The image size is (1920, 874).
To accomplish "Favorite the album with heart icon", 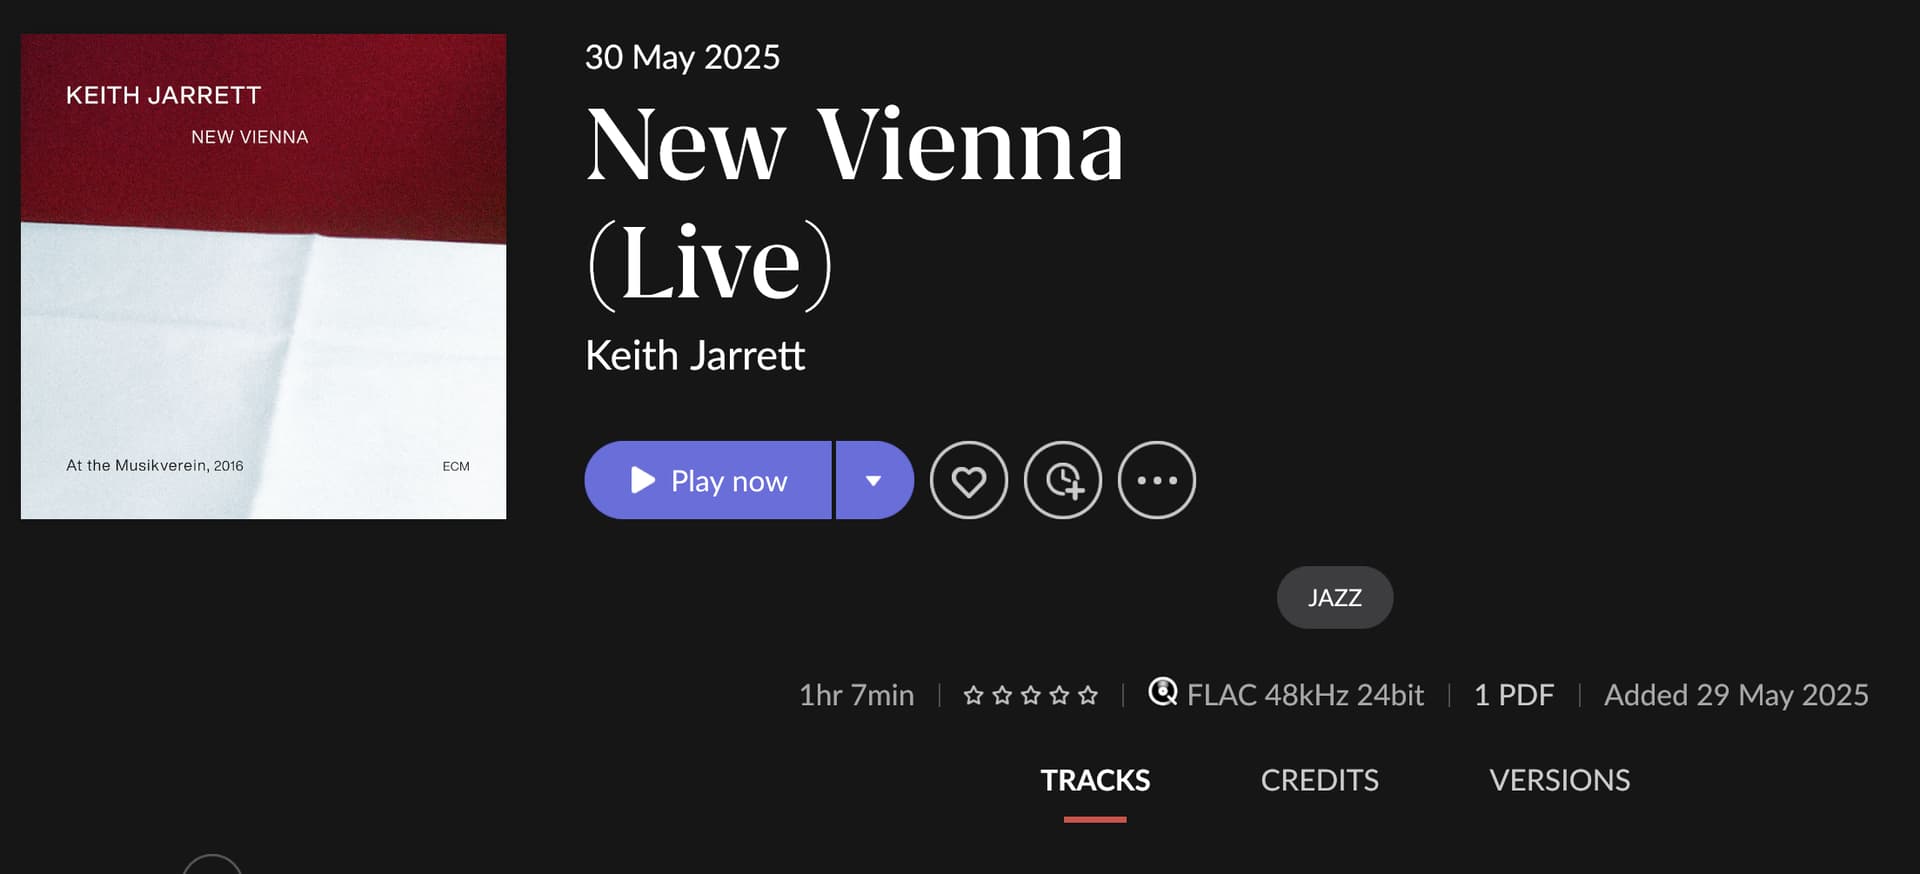I will pyautogui.click(x=968, y=481).
